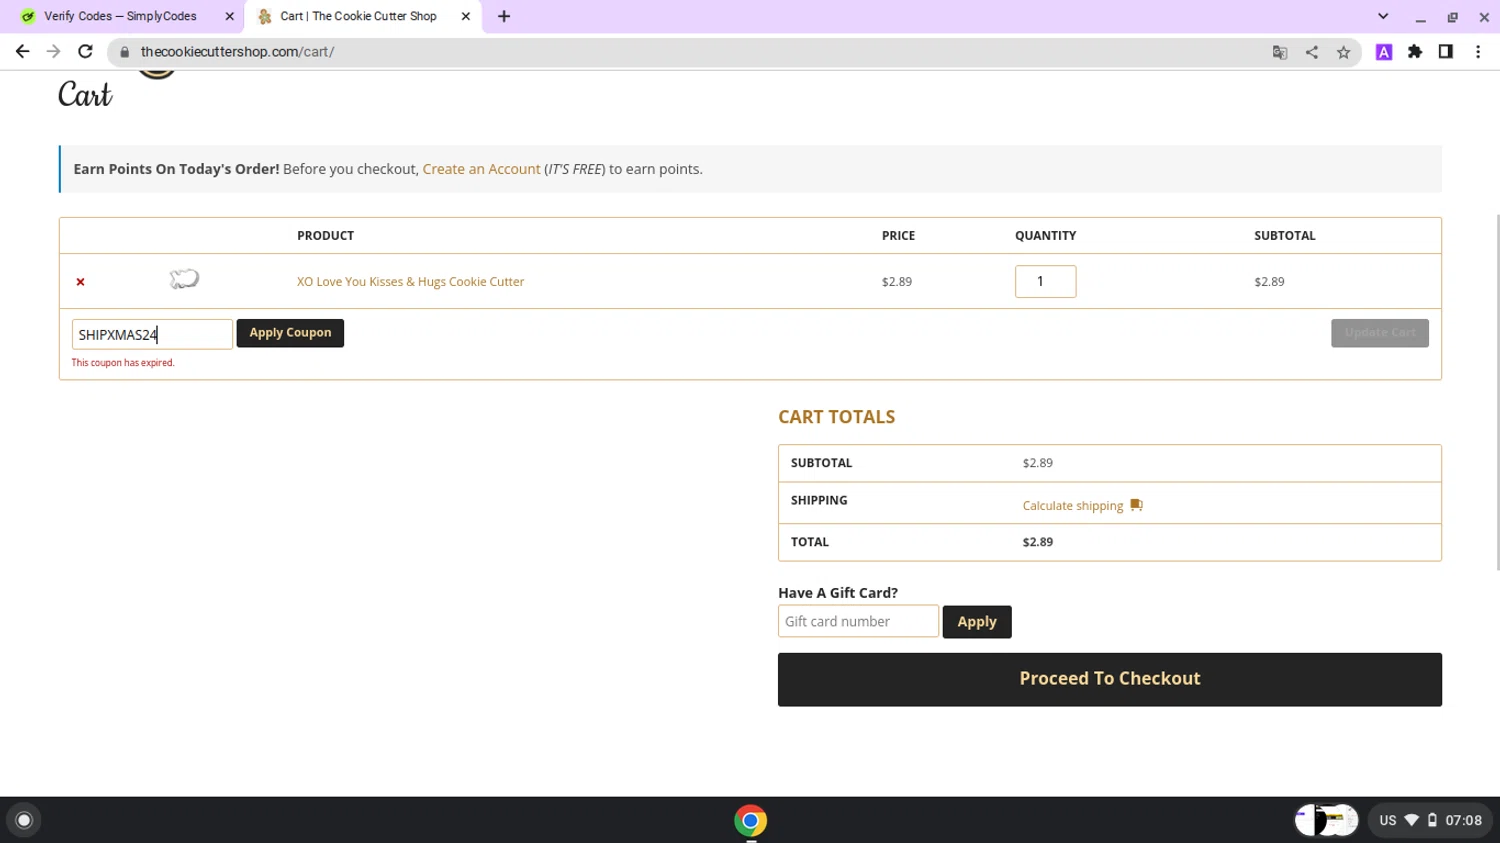This screenshot has width=1500, height=843.
Task: Open the Chrome three-dot menu
Action: pyautogui.click(x=1478, y=52)
